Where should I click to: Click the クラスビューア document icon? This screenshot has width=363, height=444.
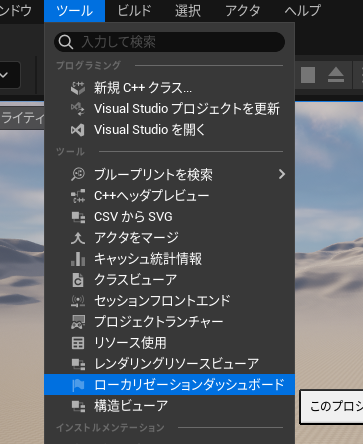click(x=78, y=280)
